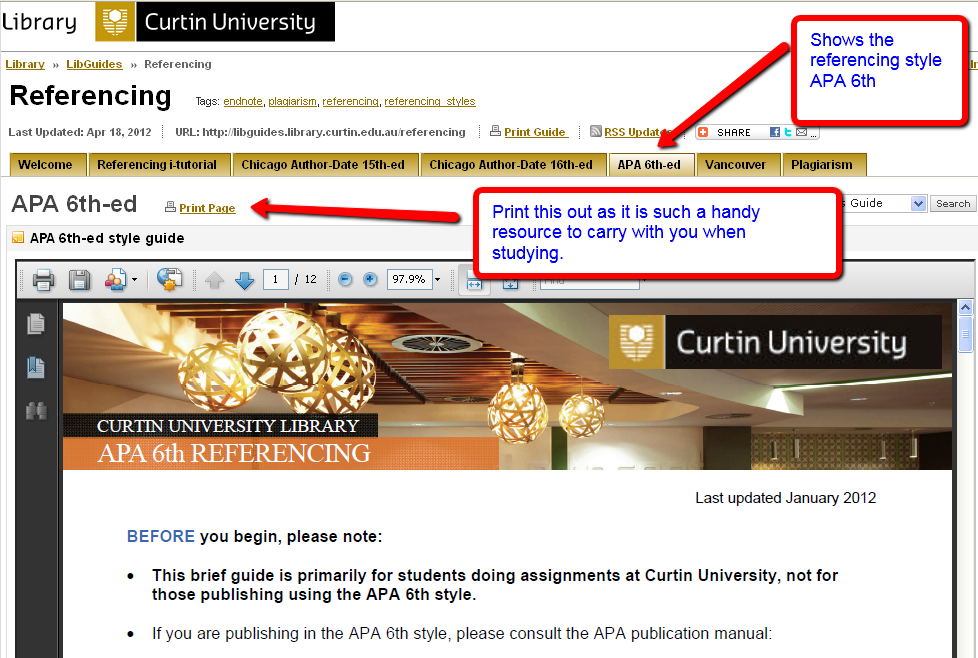Click the plagiarism tag link
This screenshot has height=658, width=978.
pyautogui.click(x=293, y=101)
